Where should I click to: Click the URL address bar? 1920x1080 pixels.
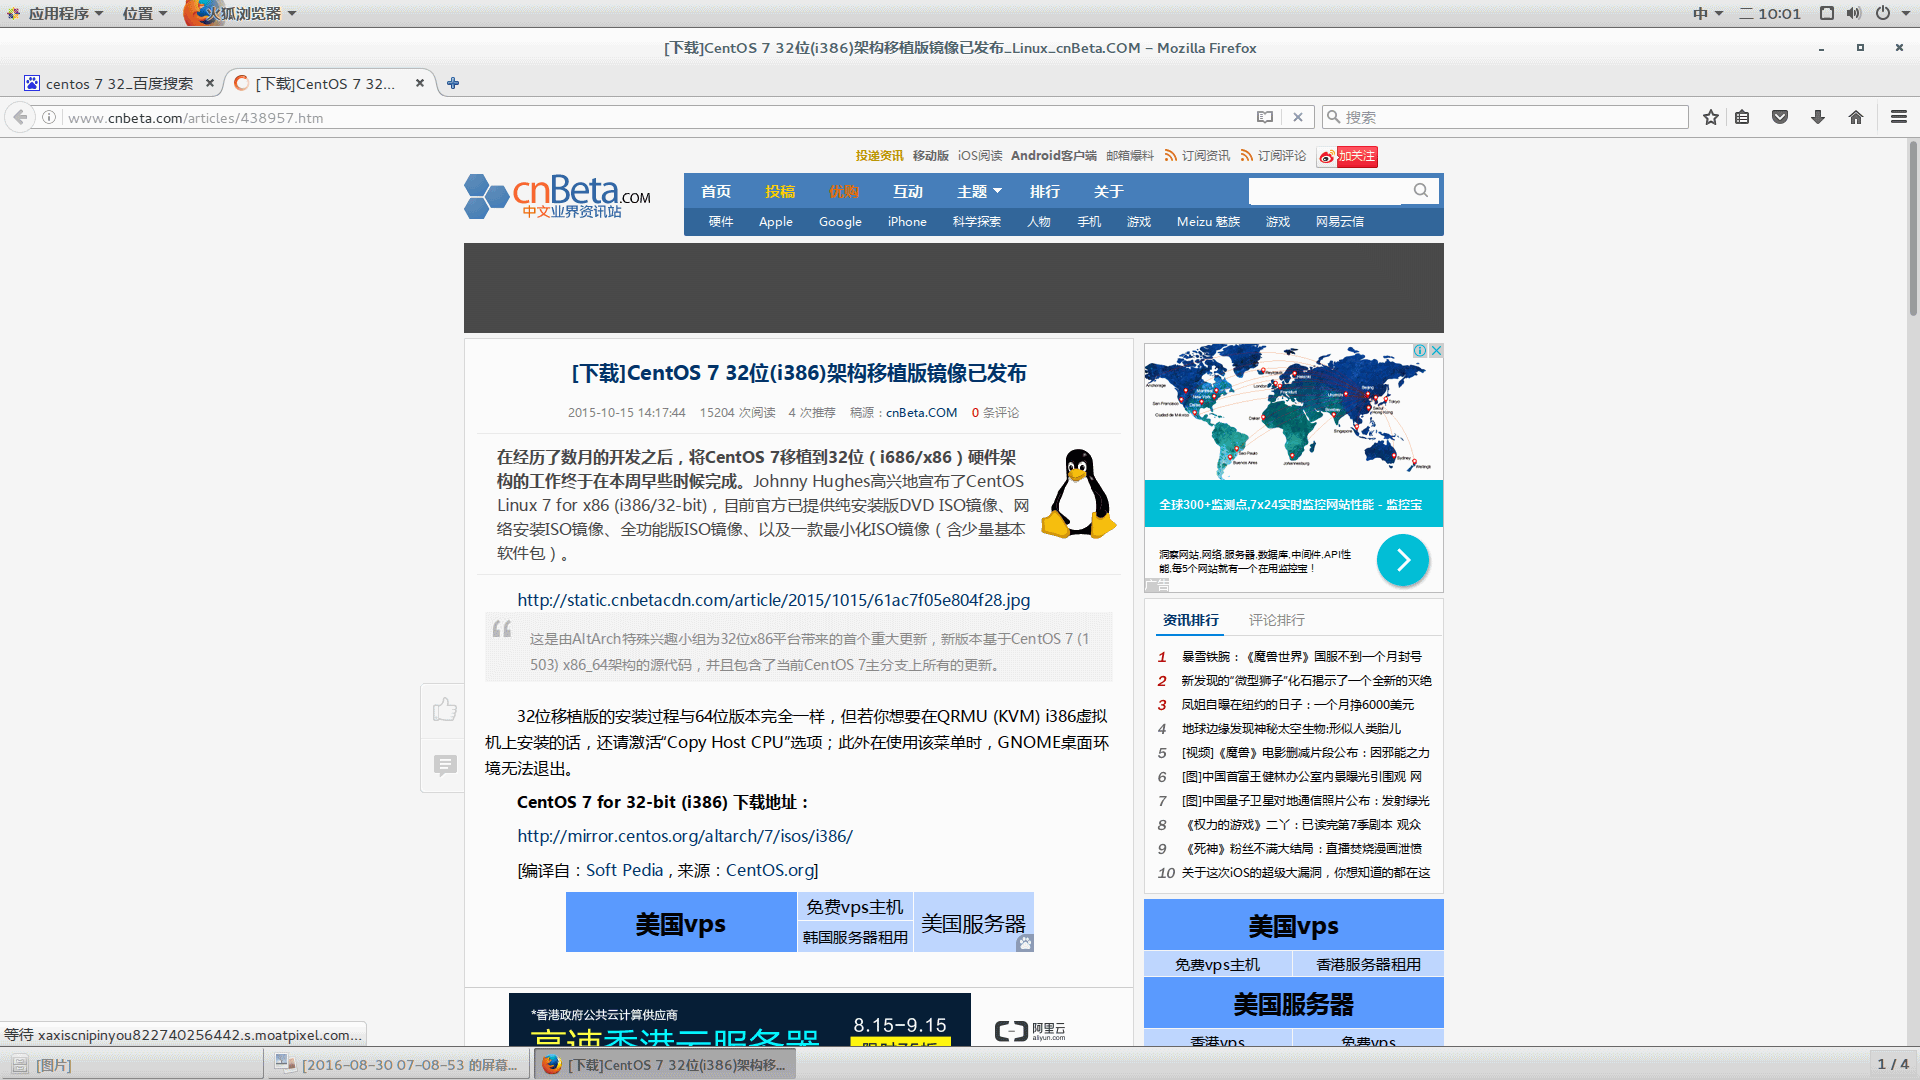(655, 117)
